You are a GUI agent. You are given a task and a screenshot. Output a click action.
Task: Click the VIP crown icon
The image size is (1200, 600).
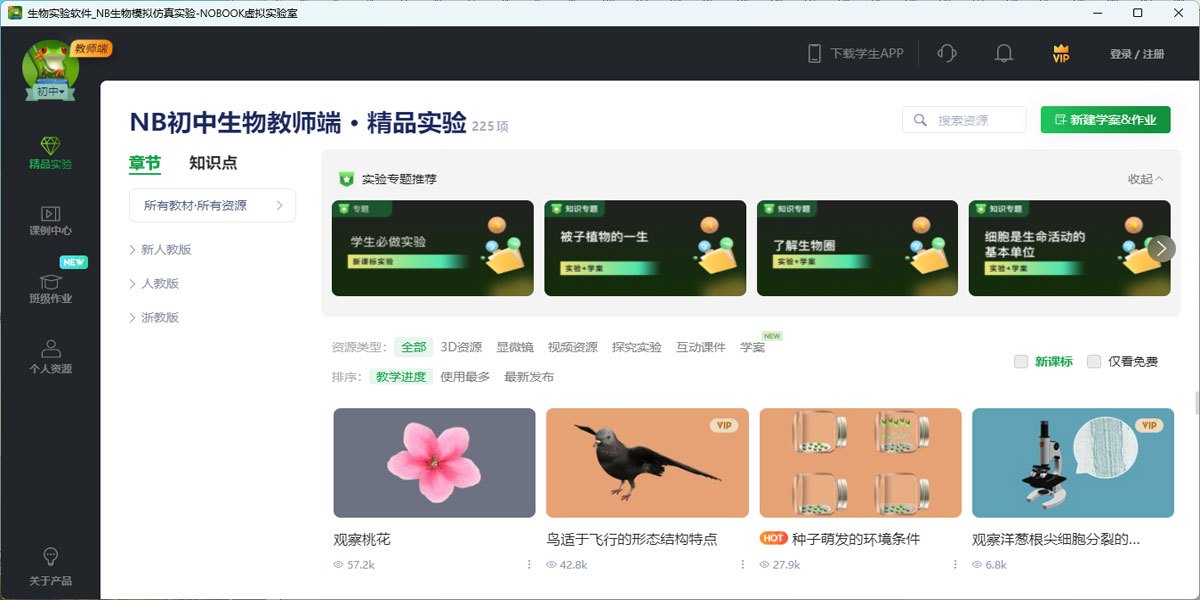pyautogui.click(x=1061, y=54)
